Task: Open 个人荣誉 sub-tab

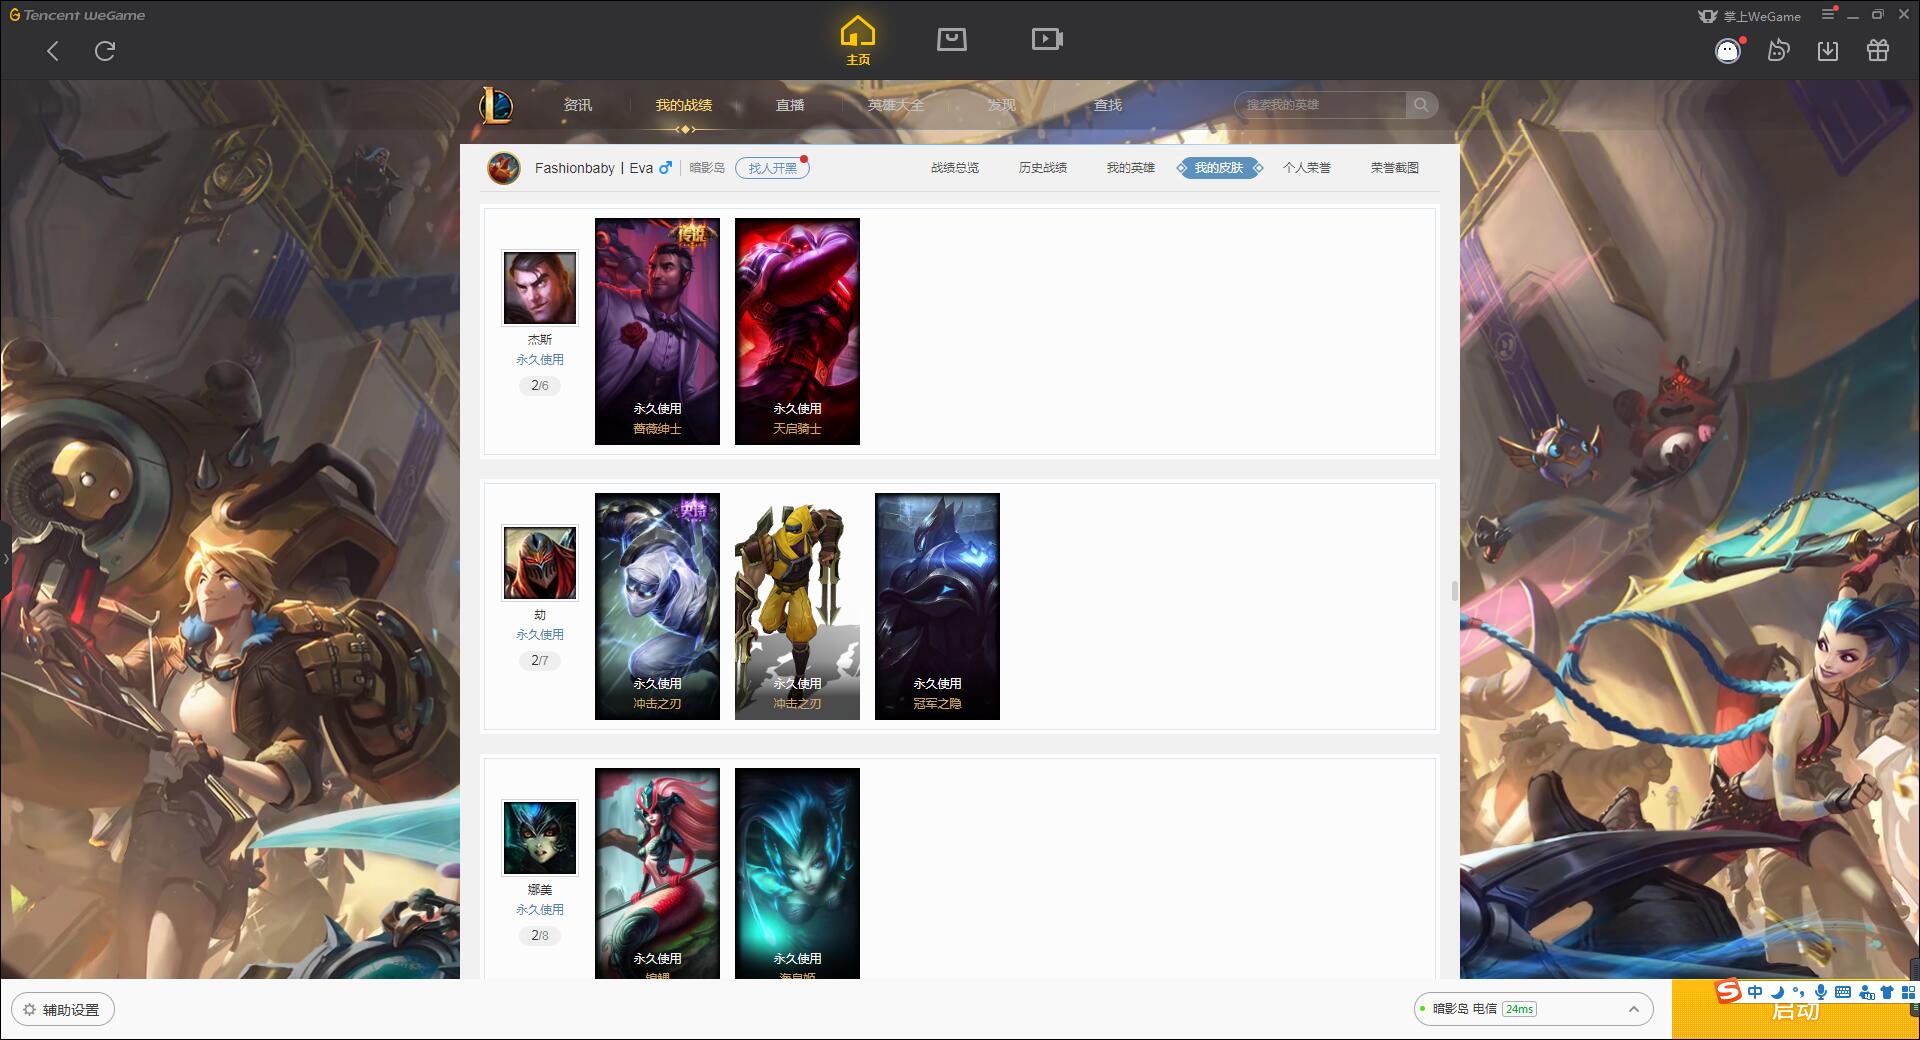Action: (x=1307, y=168)
